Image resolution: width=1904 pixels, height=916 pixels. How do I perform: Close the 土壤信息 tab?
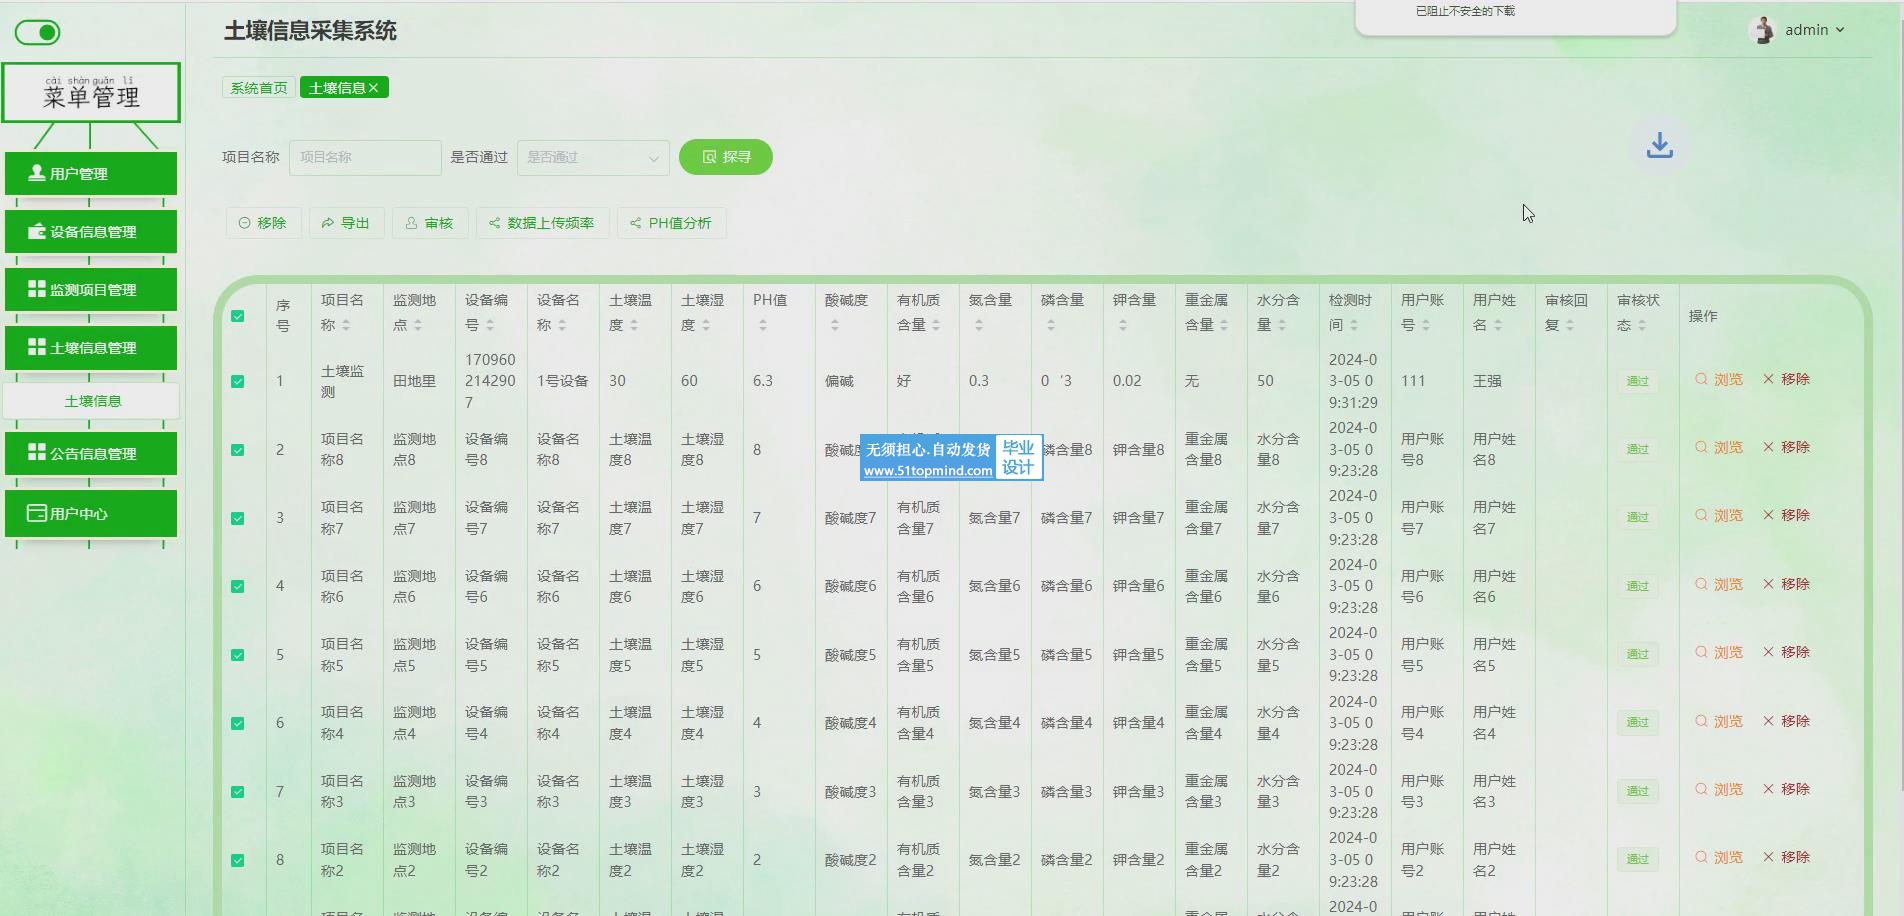pyautogui.click(x=374, y=88)
